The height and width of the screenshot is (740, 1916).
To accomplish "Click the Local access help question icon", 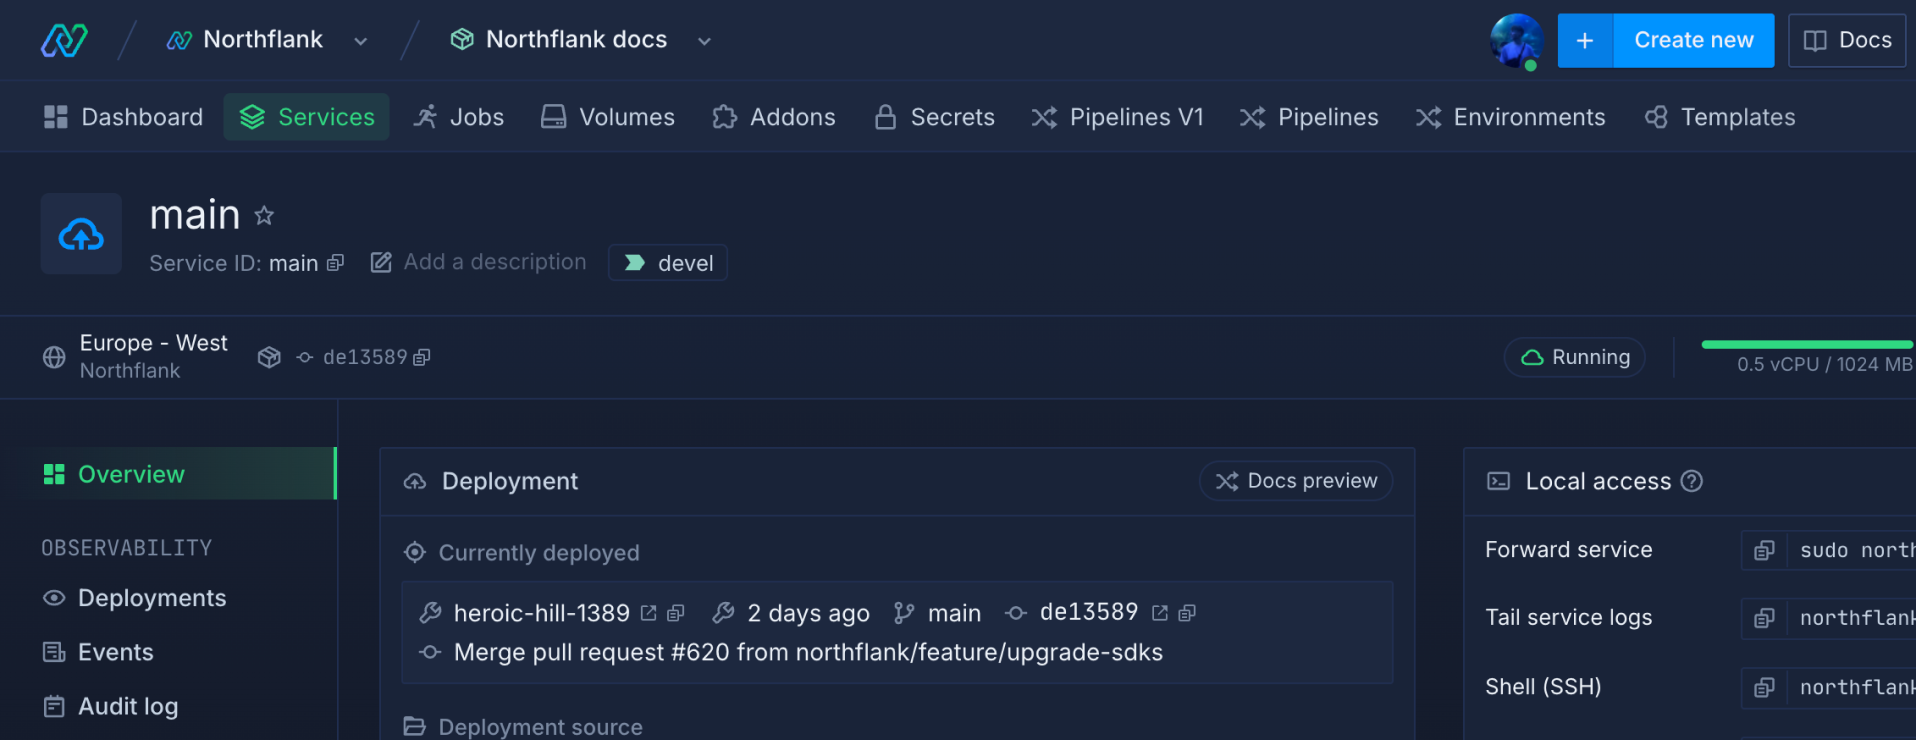I will 1692,481.
